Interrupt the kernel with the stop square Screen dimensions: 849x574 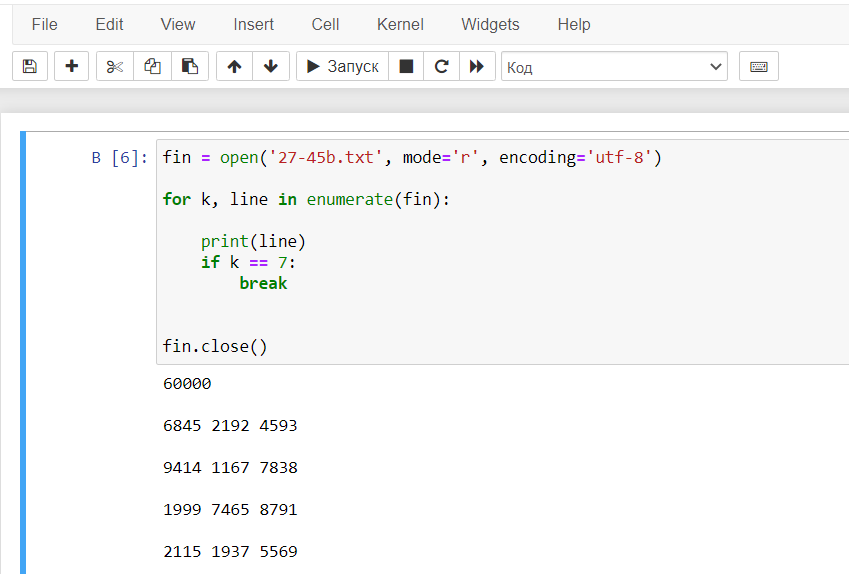pyautogui.click(x=406, y=66)
